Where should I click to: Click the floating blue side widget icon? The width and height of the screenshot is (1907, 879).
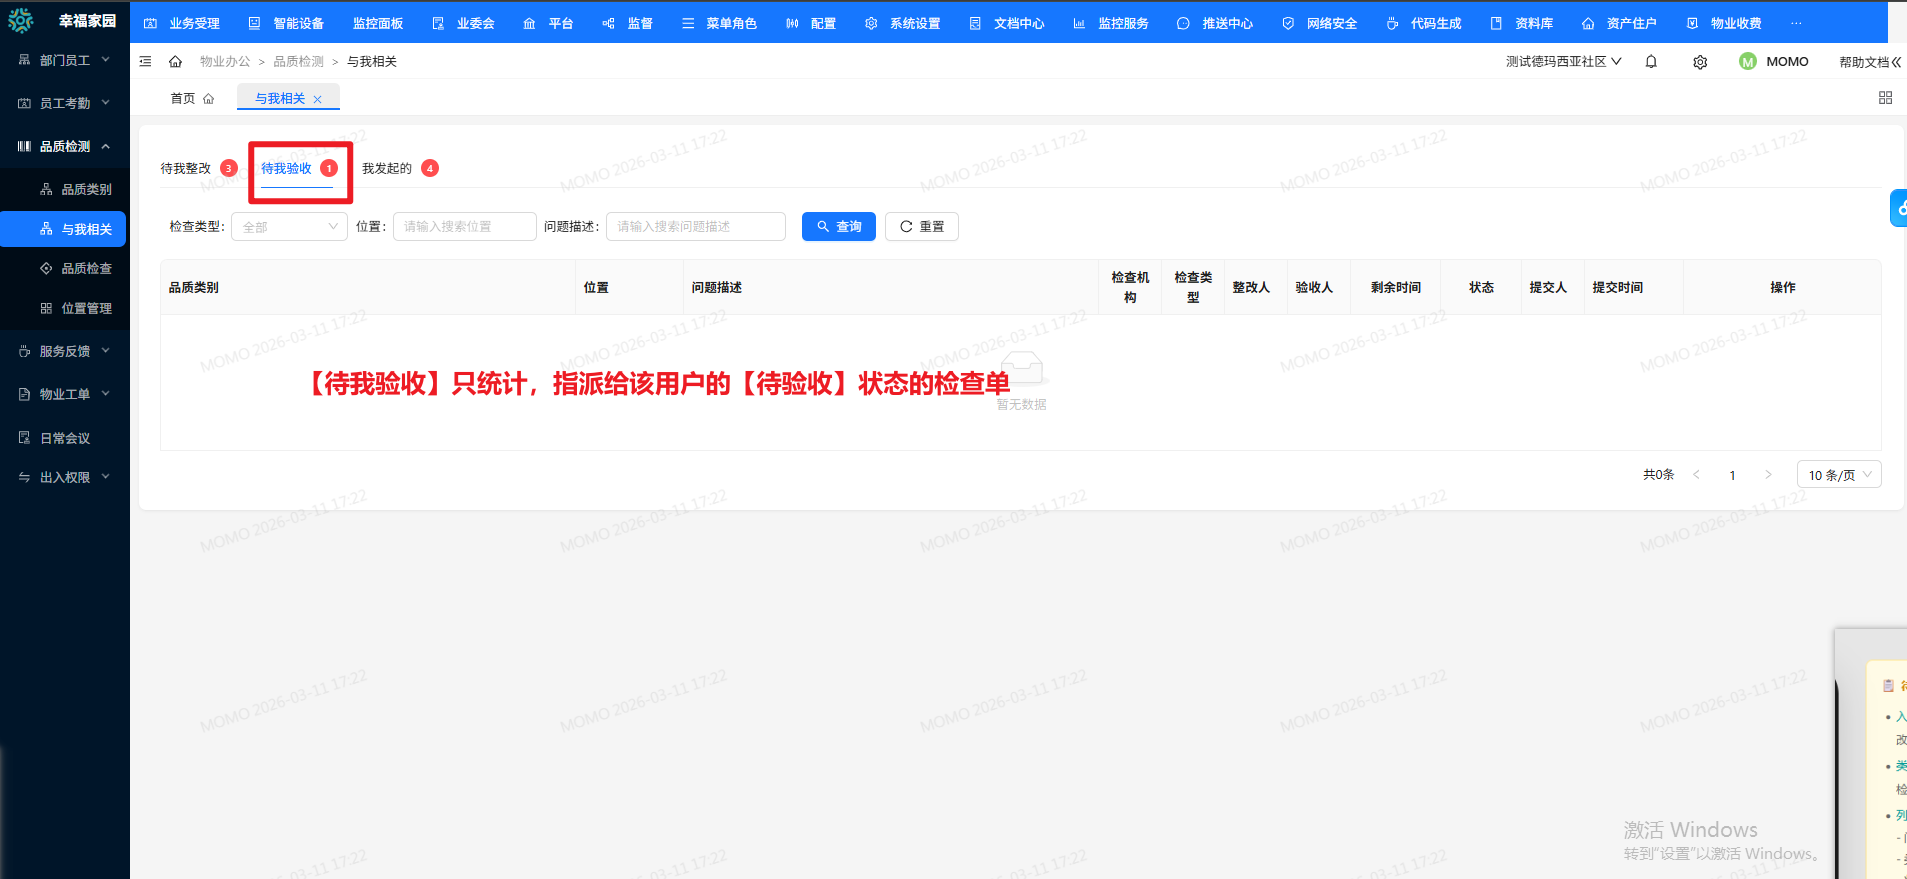pos(1899,208)
